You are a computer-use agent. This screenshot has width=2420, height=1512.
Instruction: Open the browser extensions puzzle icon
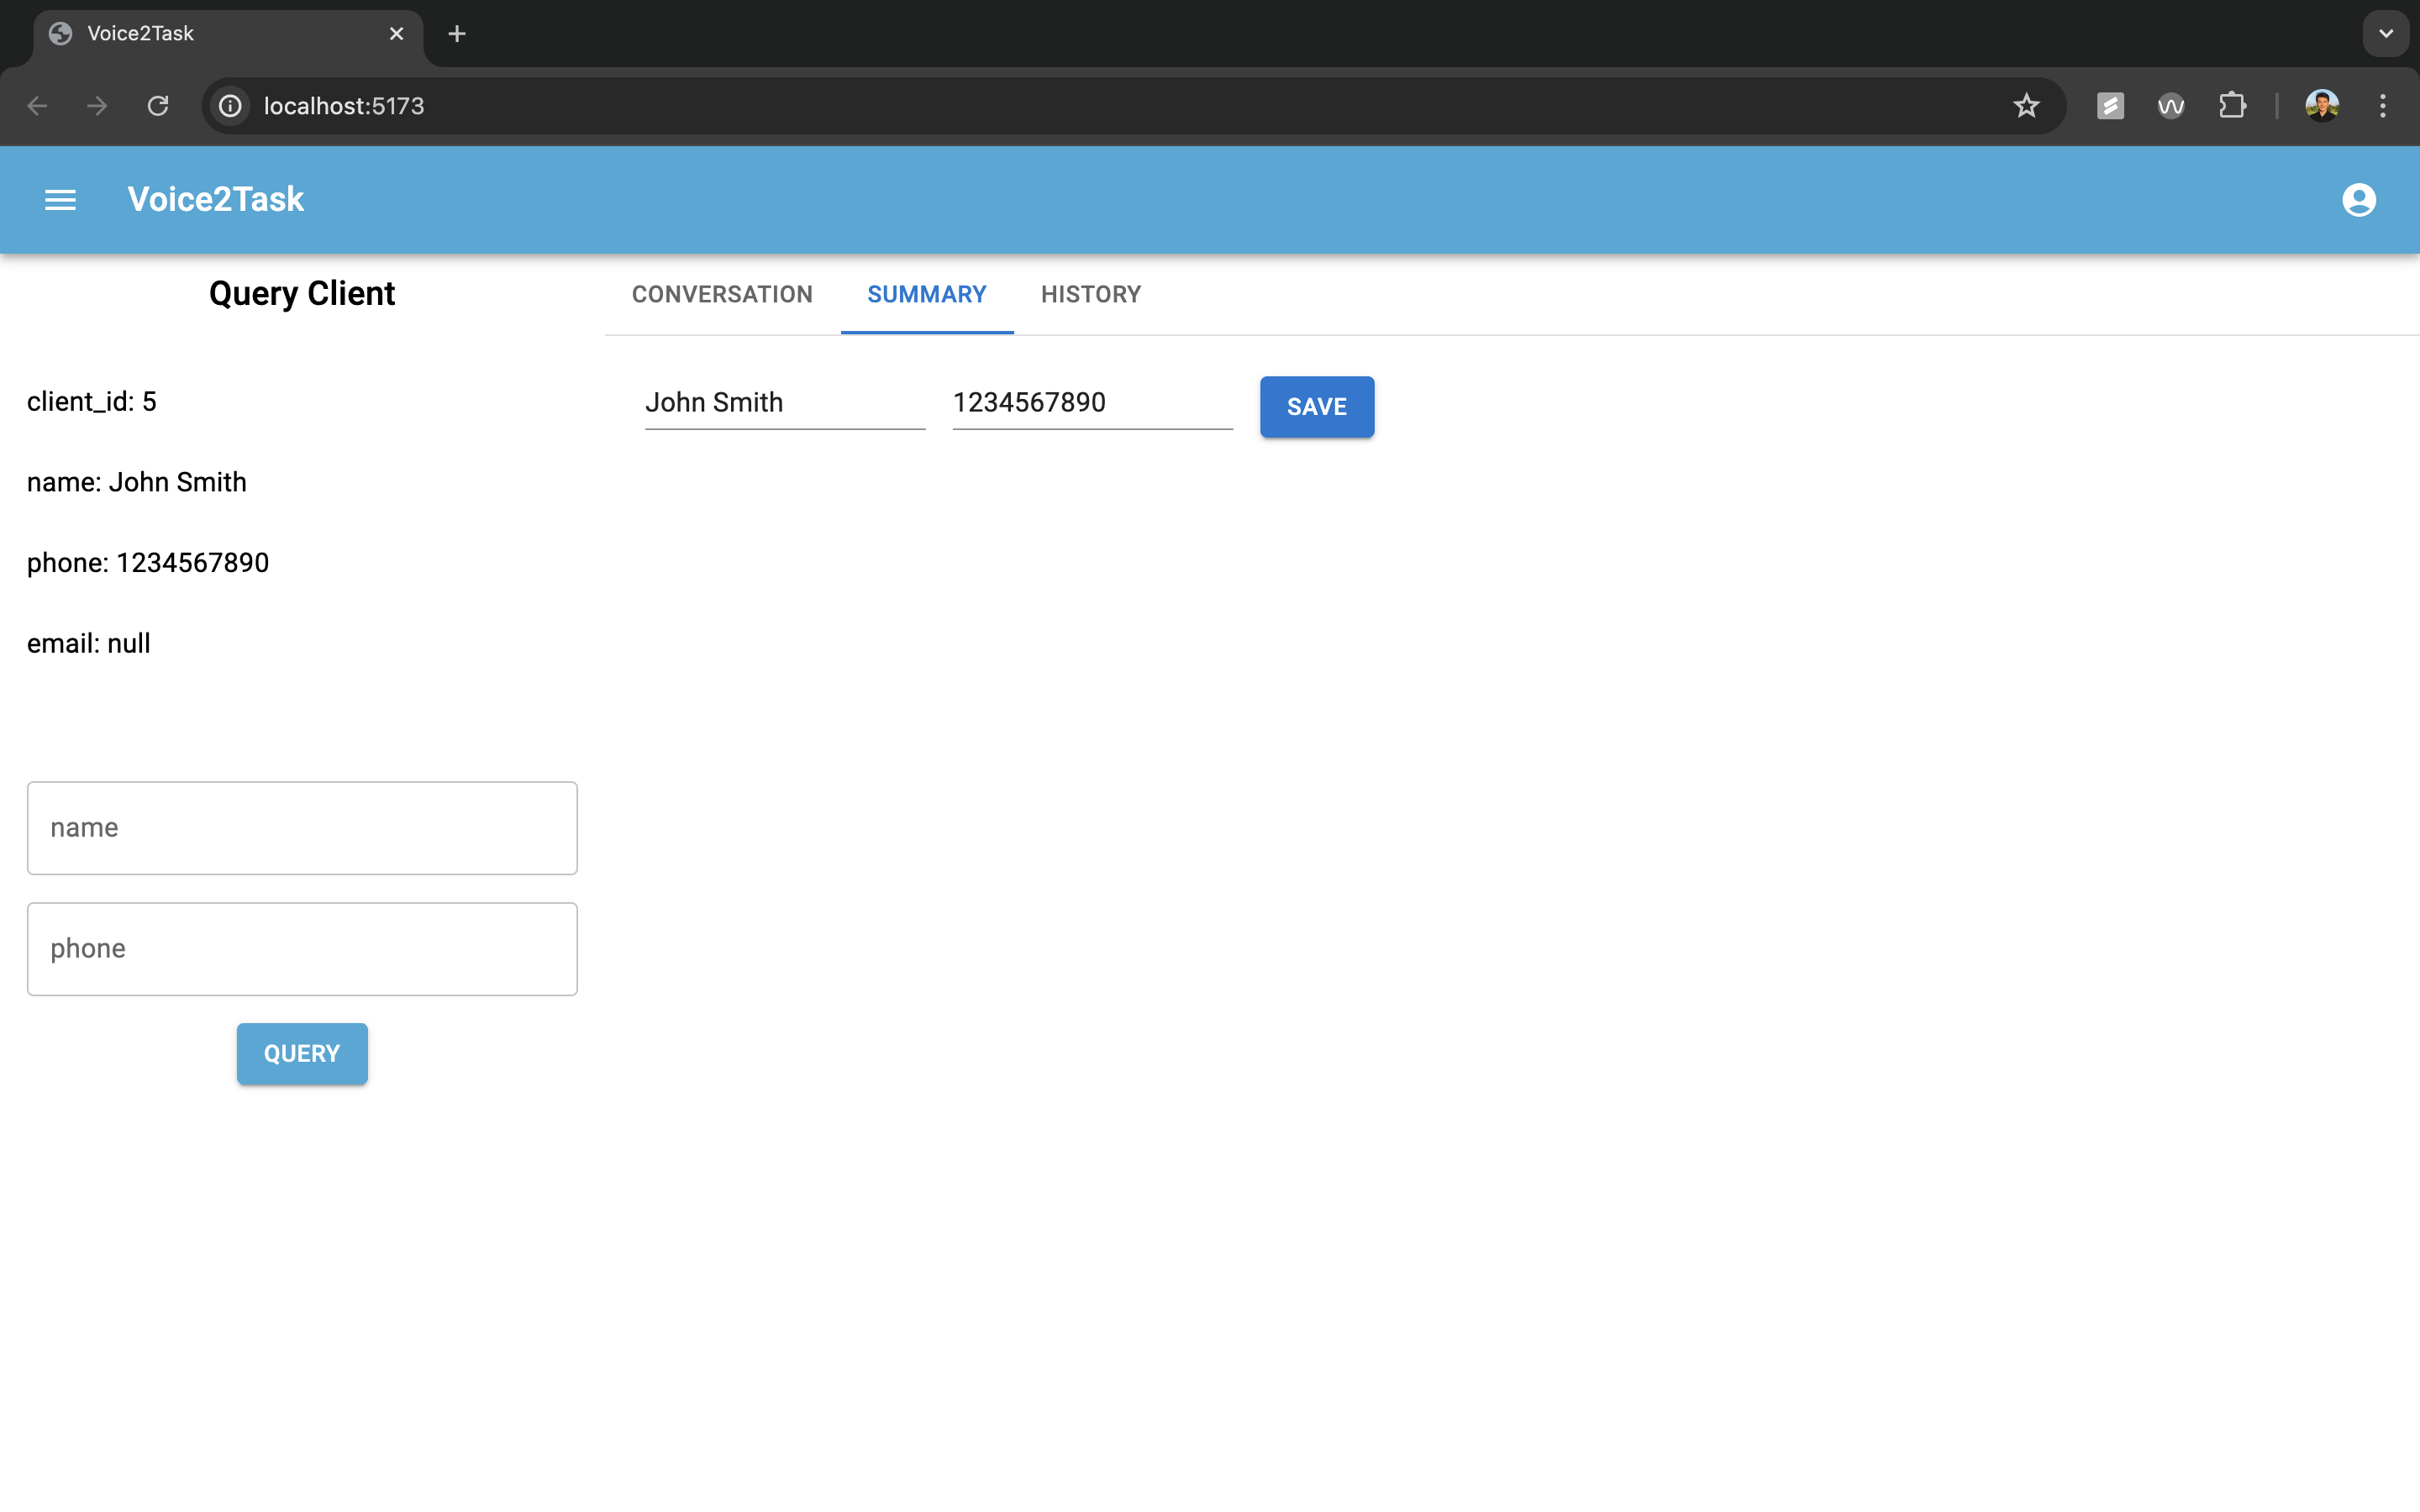coord(2232,106)
